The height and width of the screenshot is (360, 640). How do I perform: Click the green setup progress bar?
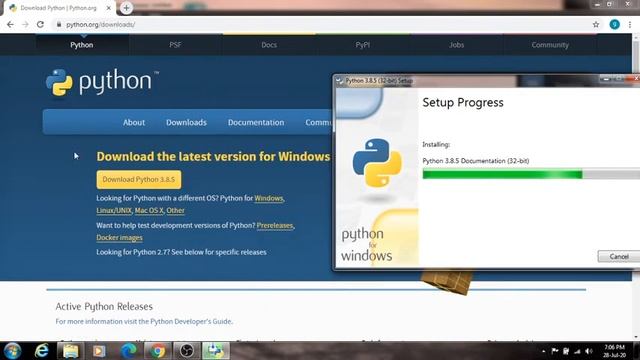tap(531, 175)
